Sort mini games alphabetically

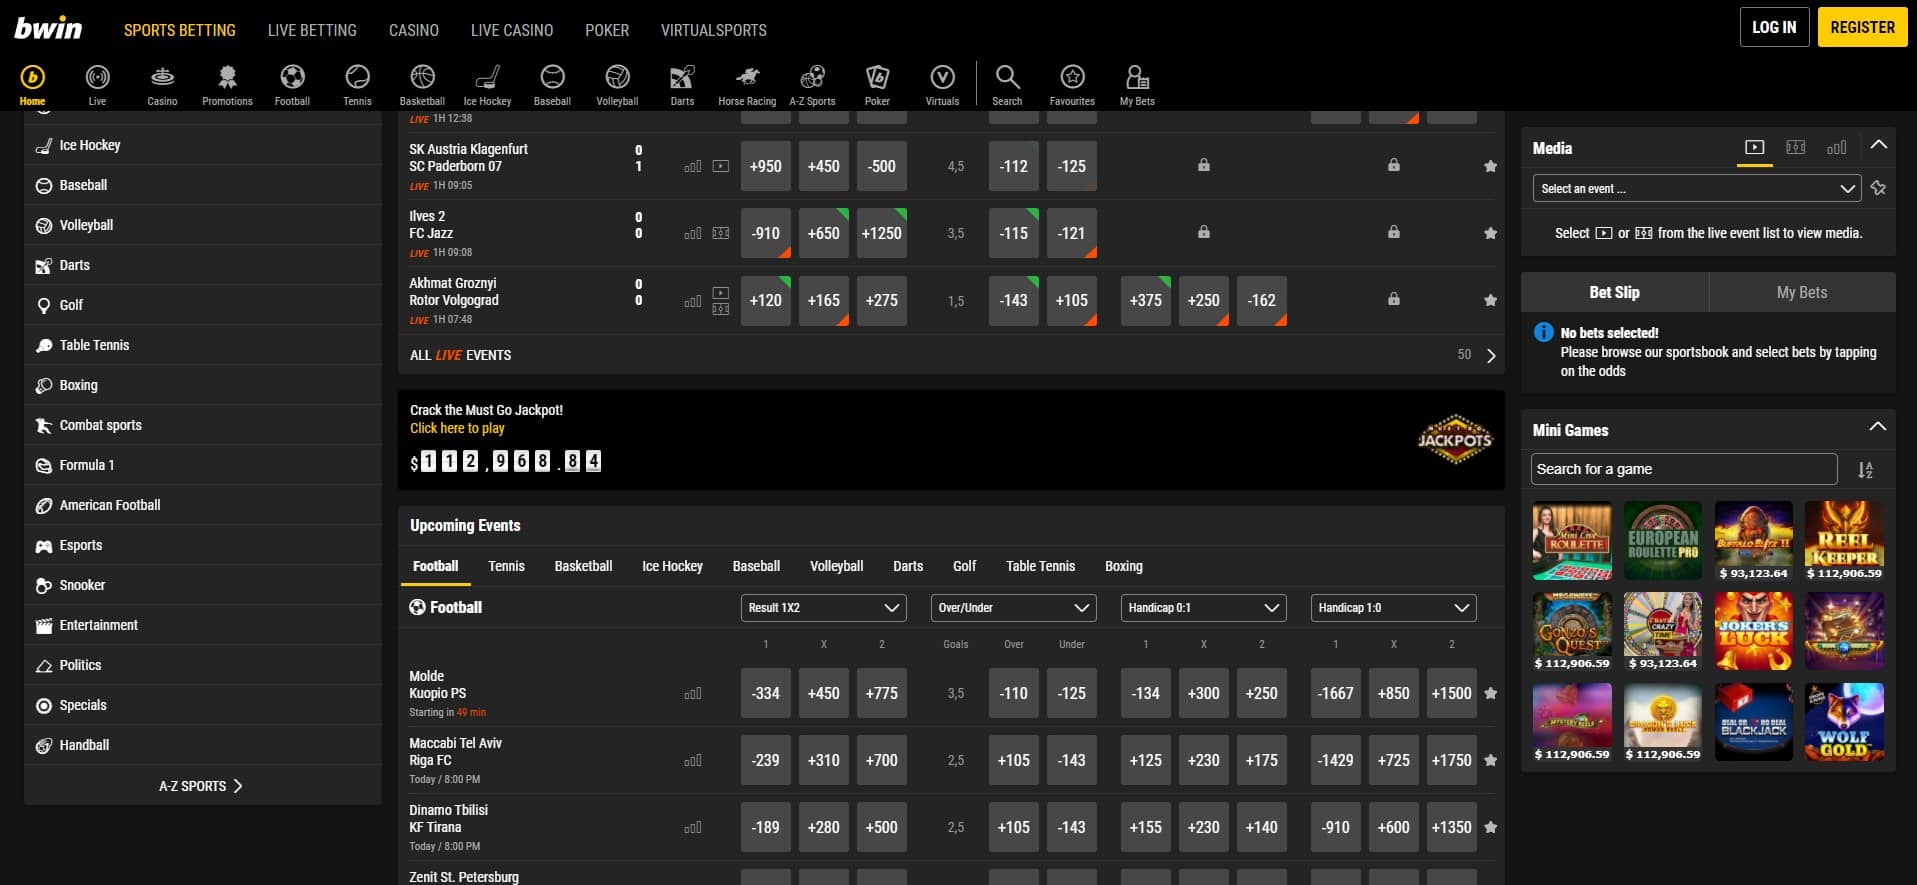[x=1866, y=470]
